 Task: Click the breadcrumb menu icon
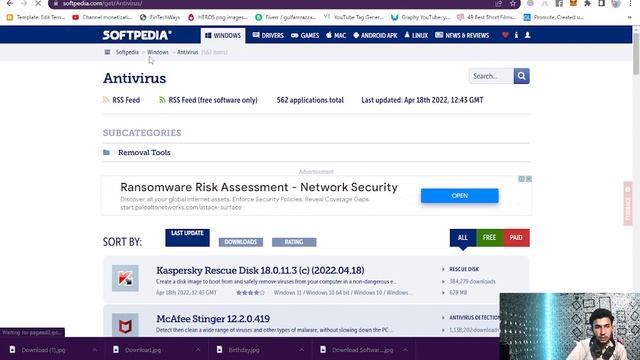pyautogui.click(x=107, y=52)
